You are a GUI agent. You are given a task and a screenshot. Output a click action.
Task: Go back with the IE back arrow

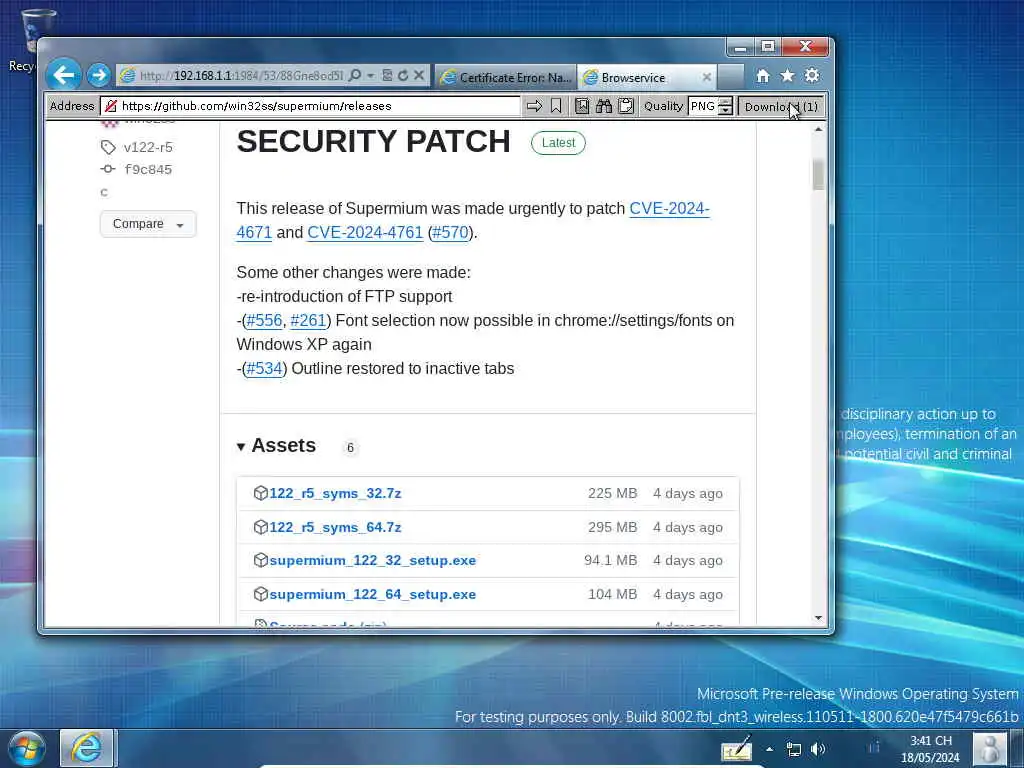pos(64,75)
